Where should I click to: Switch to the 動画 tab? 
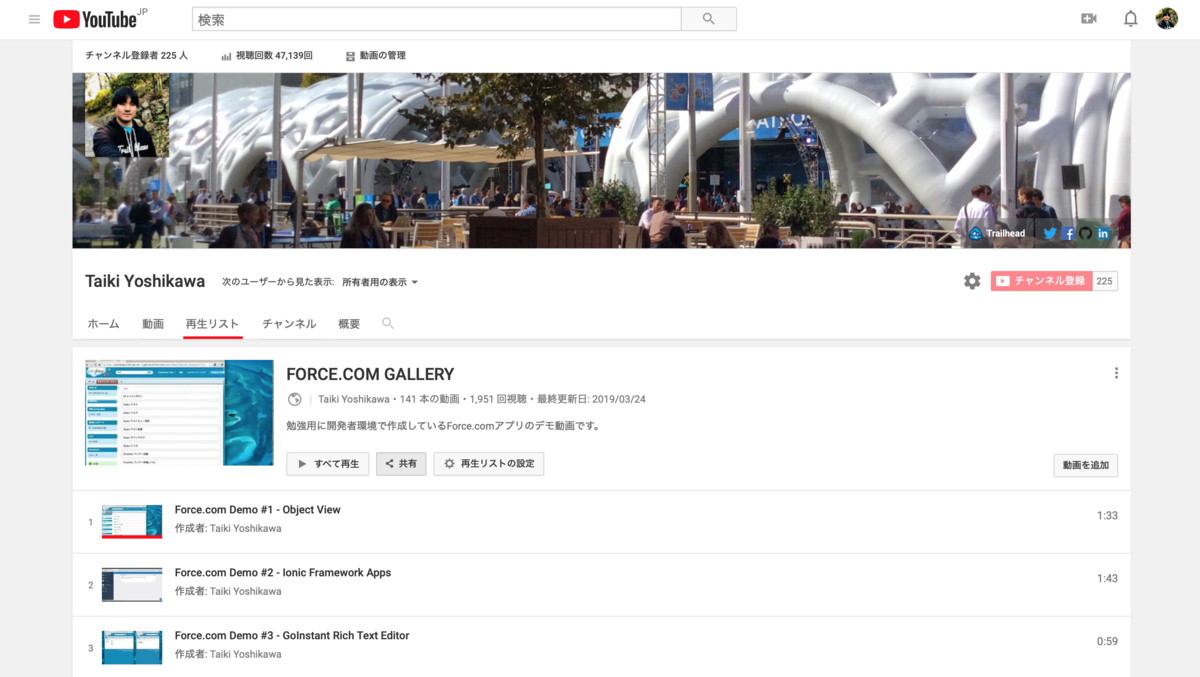coord(153,323)
